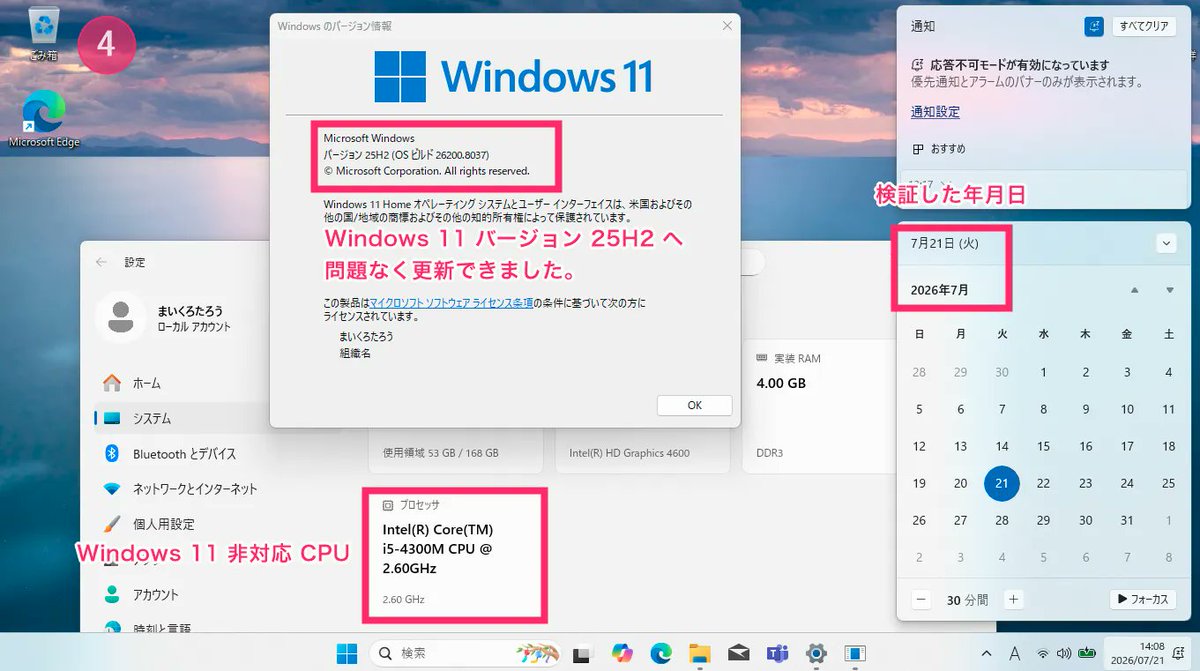Screen dimensions: 1200x671
Task: Click 2026年7月 month label
Action: point(939,290)
